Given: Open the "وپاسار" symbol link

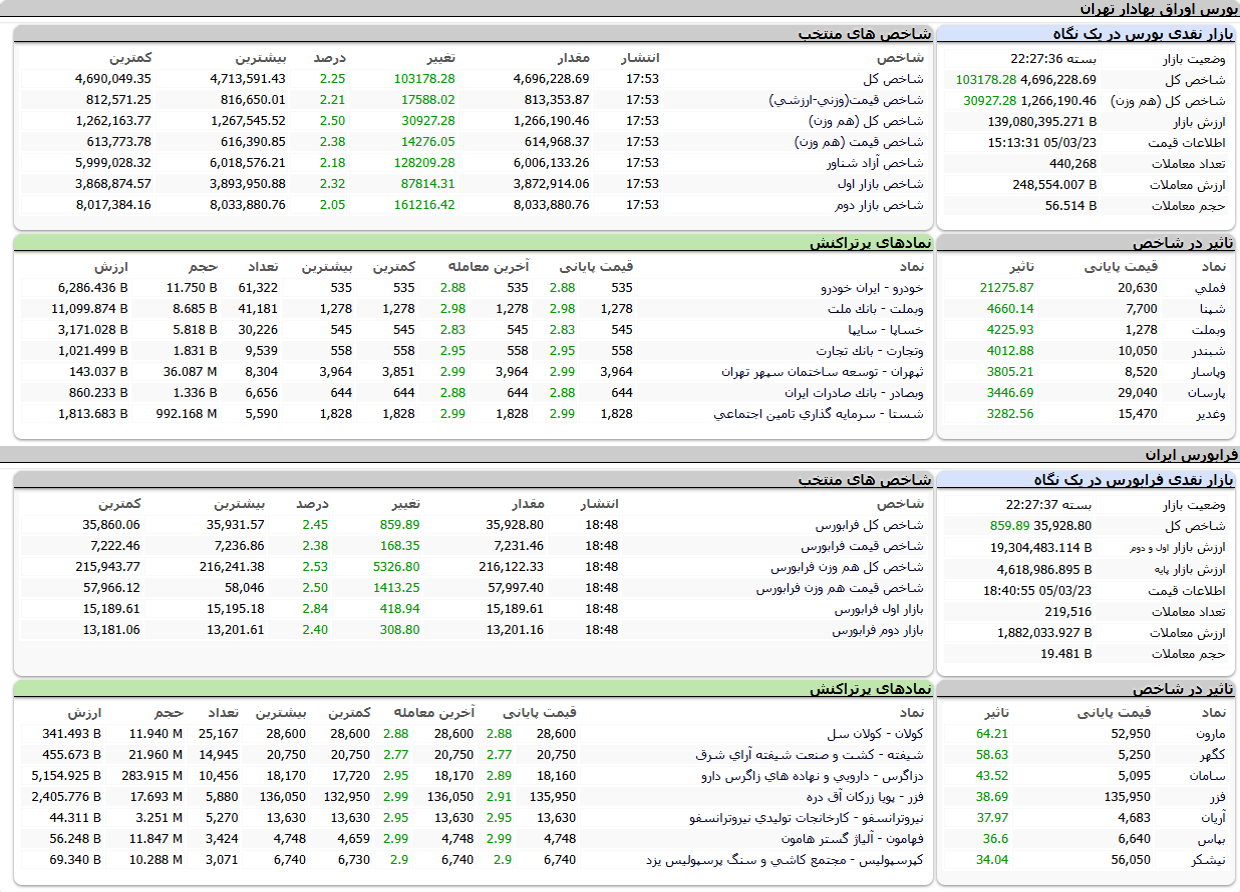Looking at the screenshot, I should point(1208,372).
